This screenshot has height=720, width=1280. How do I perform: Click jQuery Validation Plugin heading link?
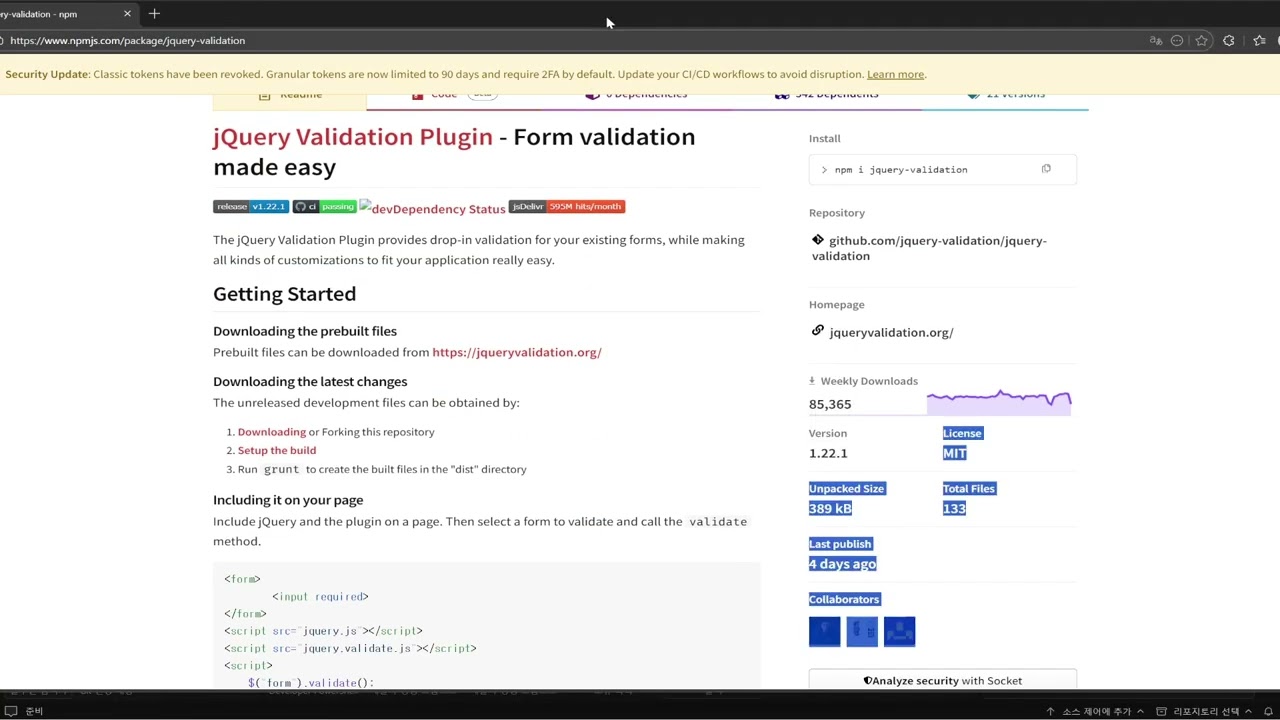(353, 136)
